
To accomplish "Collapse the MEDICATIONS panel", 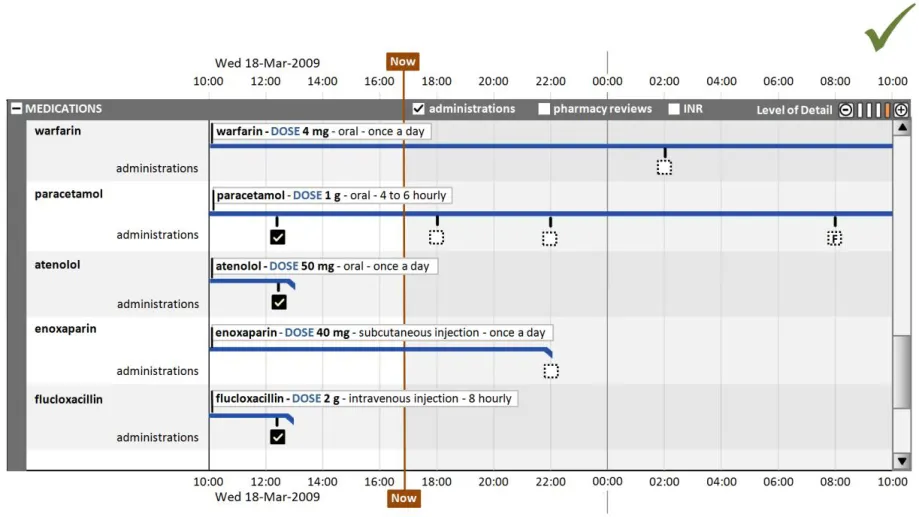I will pos(16,109).
